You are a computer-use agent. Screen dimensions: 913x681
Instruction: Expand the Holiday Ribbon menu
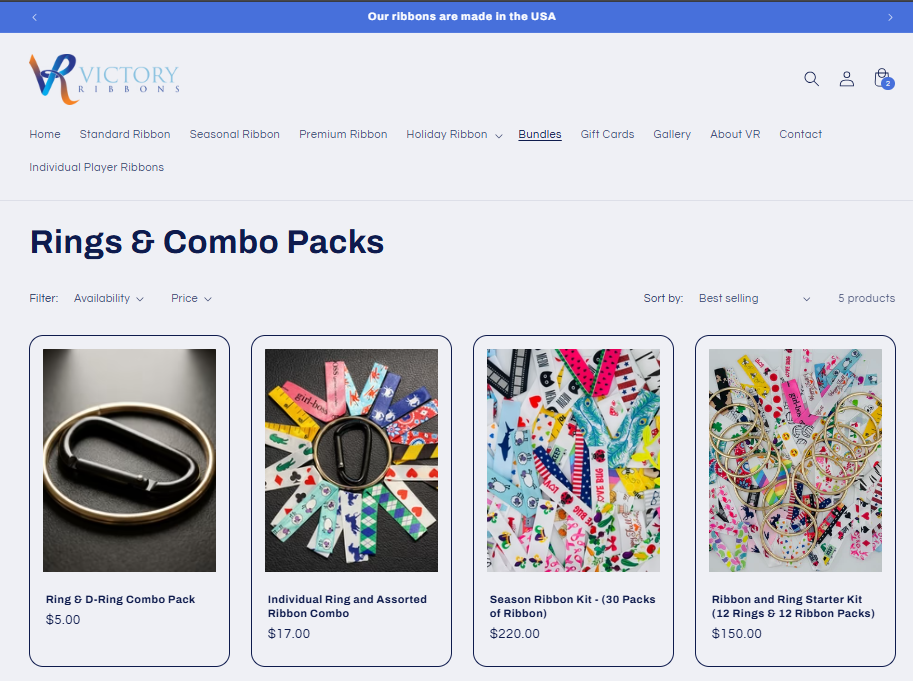(454, 134)
